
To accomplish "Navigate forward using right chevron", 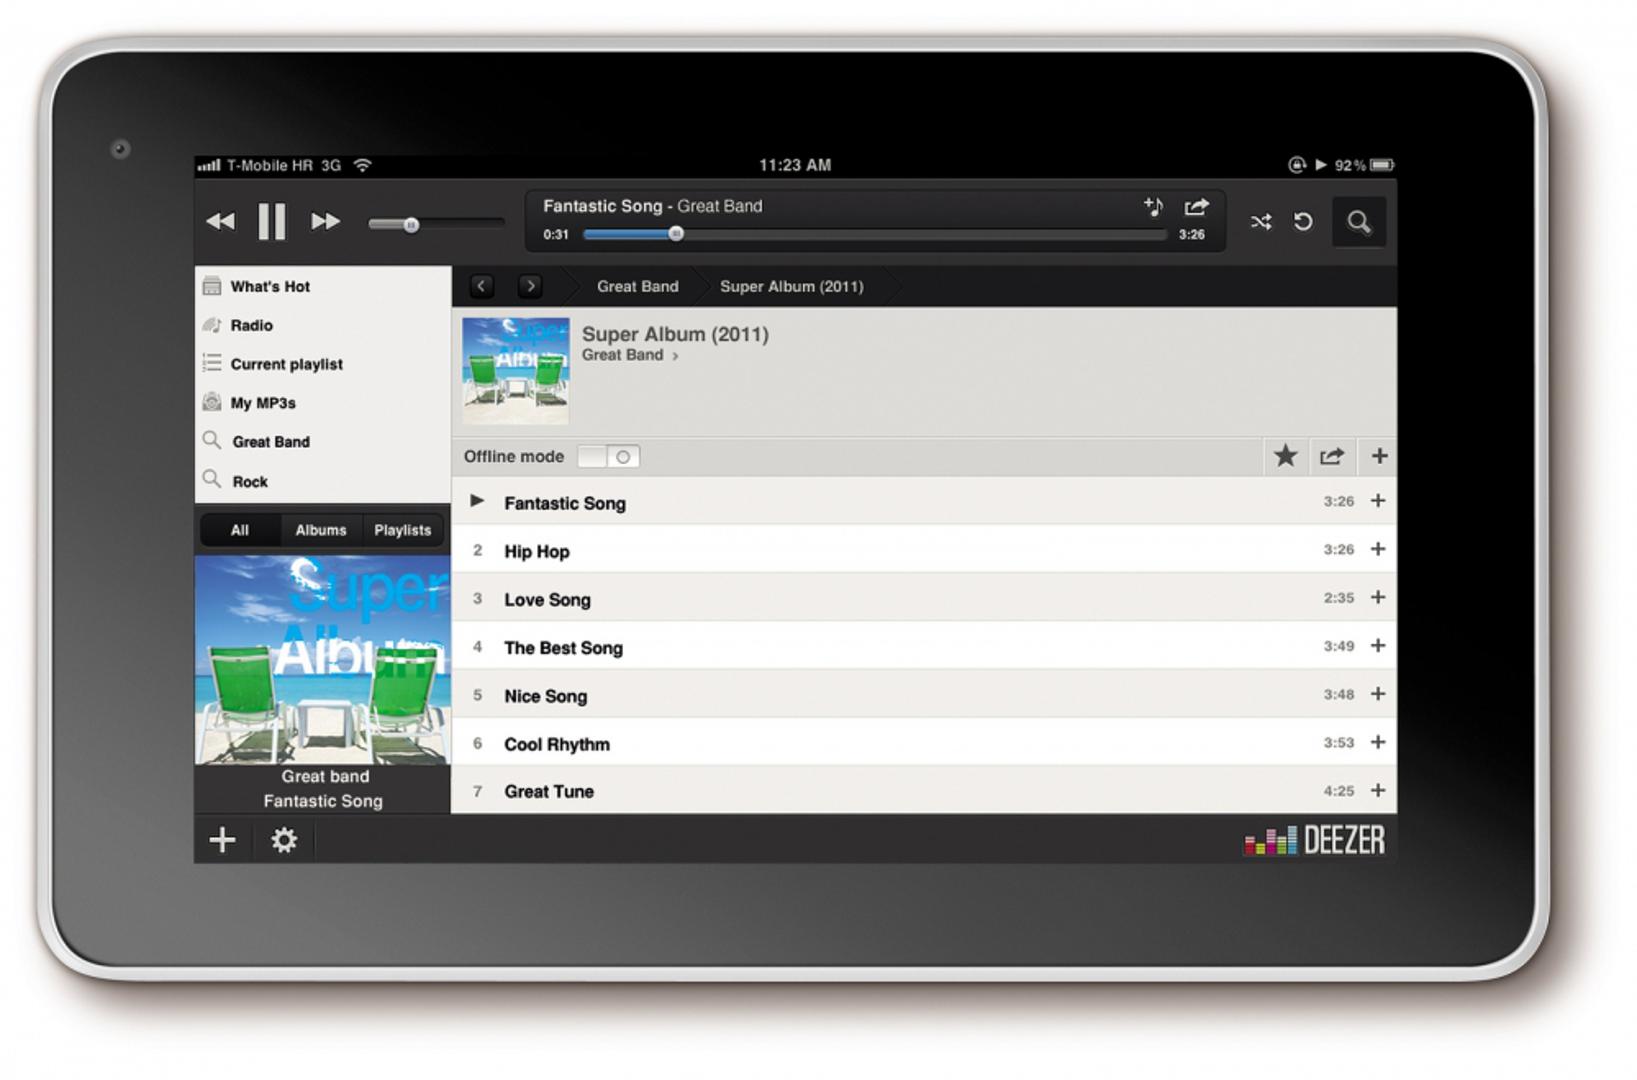I will tap(530, 286).
